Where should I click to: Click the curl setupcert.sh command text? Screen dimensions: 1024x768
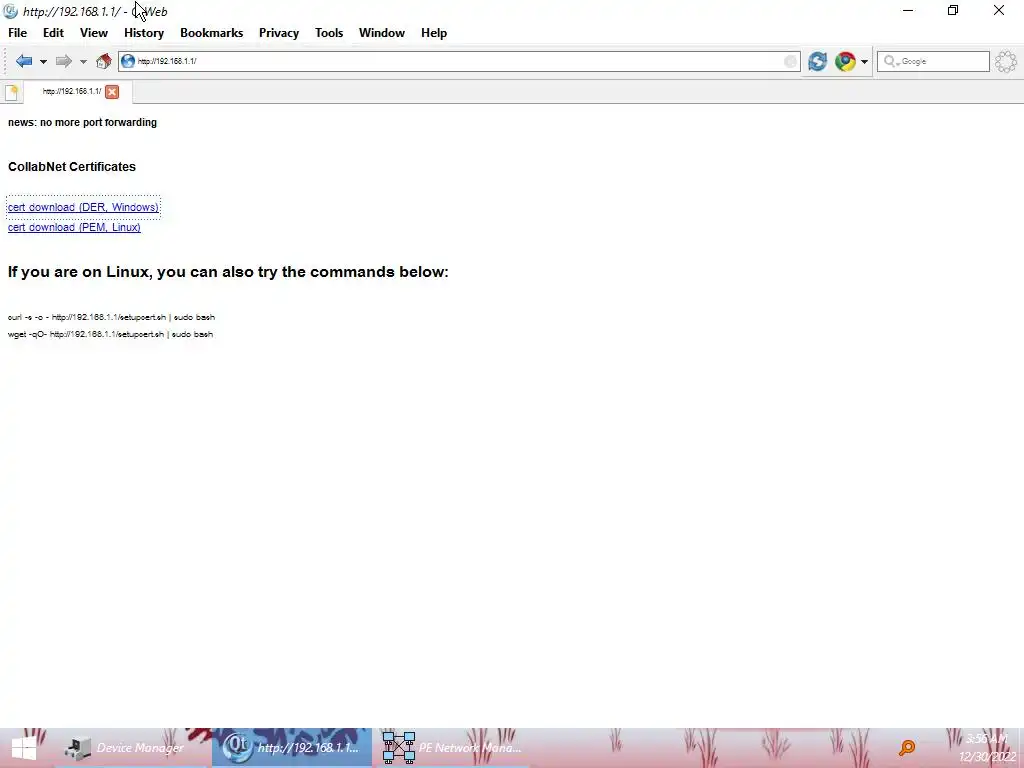pyautogui.click(x=112, y=317)
